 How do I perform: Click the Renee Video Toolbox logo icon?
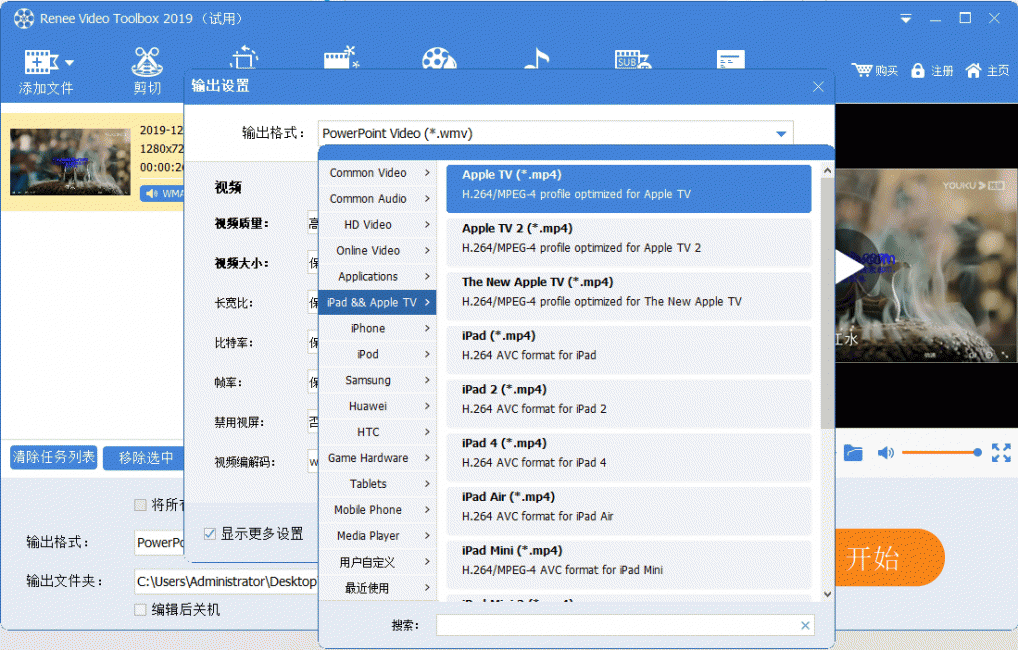click(24, 18)
